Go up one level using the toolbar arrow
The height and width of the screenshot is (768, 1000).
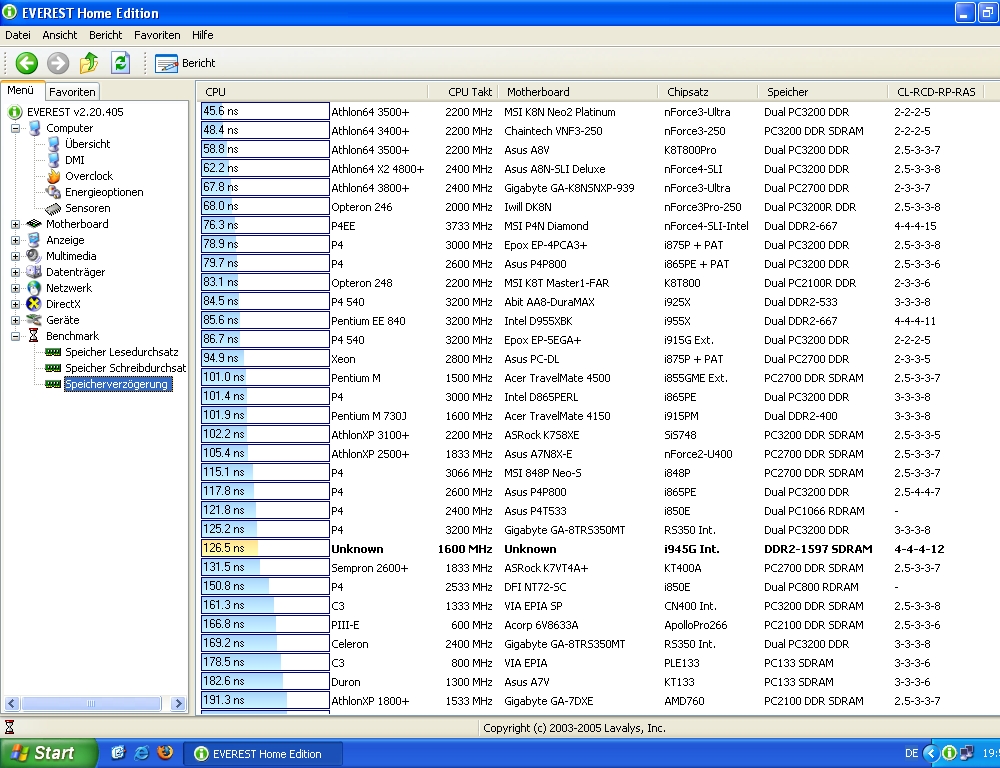[89, 63]
